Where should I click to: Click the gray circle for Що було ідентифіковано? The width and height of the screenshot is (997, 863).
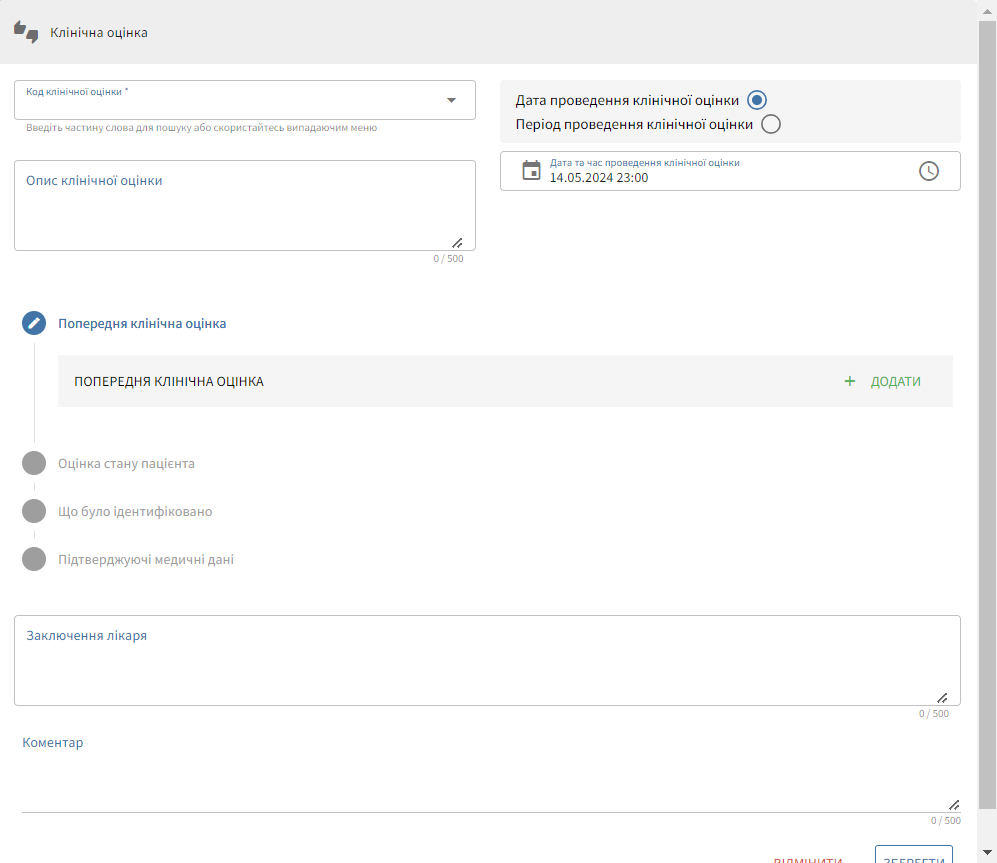pos(34,511)
